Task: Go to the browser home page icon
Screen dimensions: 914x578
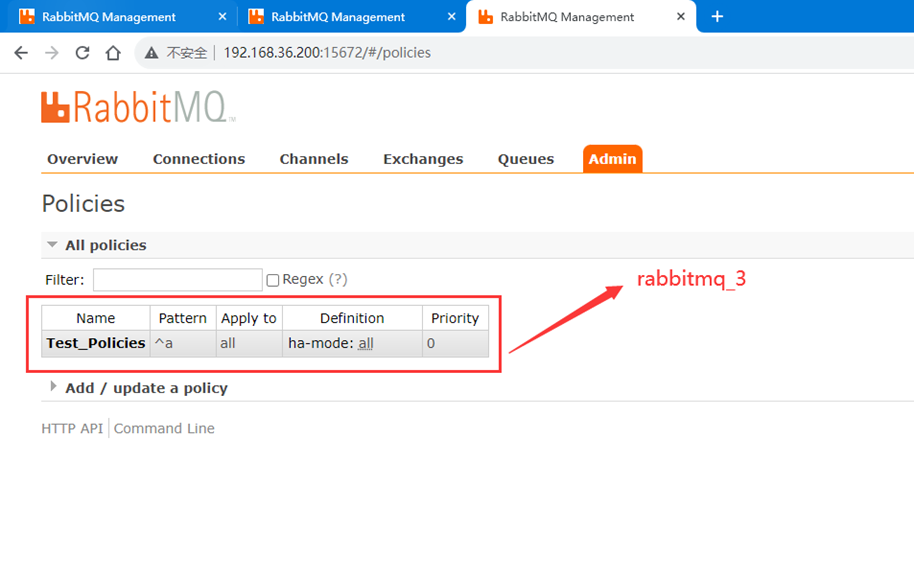Action: point(113,53)
